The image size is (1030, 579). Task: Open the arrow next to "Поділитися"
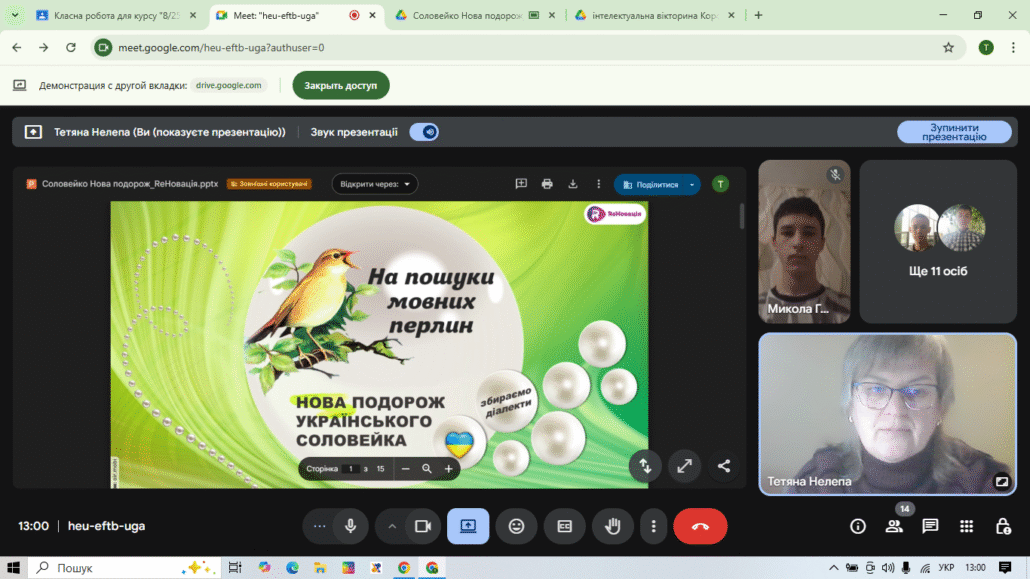[x=691, y=185]
